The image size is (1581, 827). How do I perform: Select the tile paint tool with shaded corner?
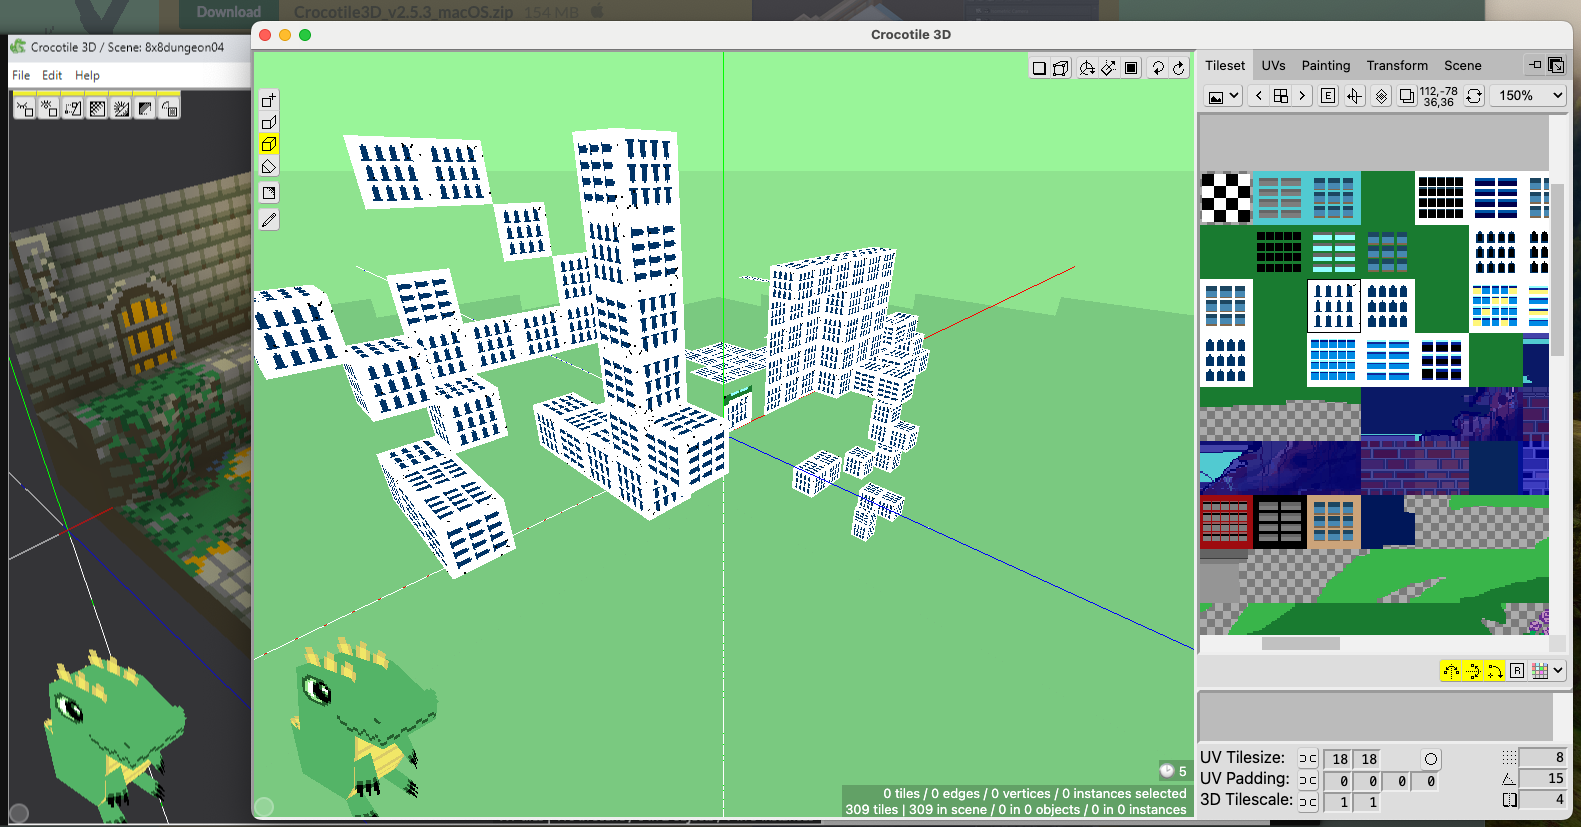click(x=269, y=193)
